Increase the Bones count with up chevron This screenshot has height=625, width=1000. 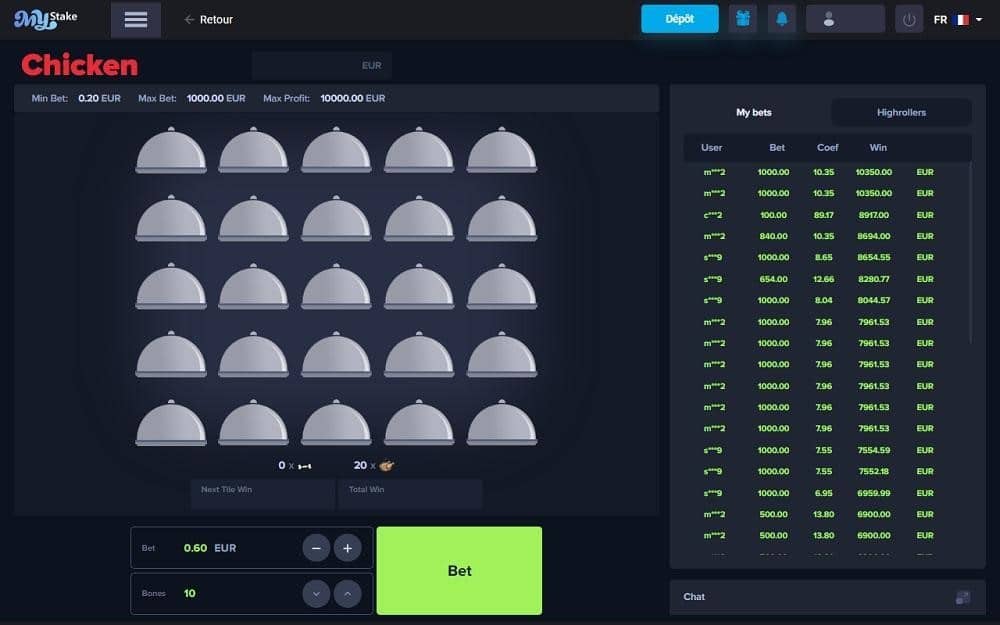348,594
